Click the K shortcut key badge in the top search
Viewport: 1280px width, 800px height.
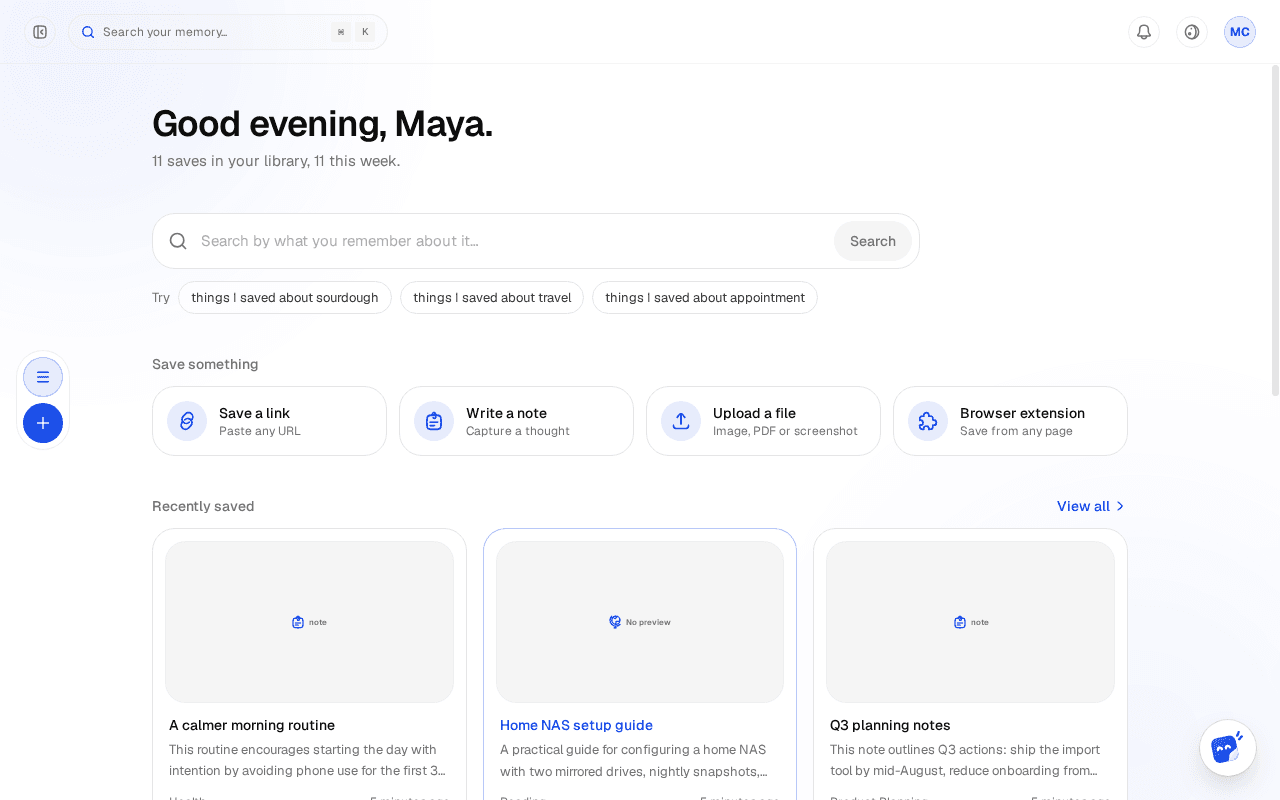pyautogui.click(x=365, y=32)
